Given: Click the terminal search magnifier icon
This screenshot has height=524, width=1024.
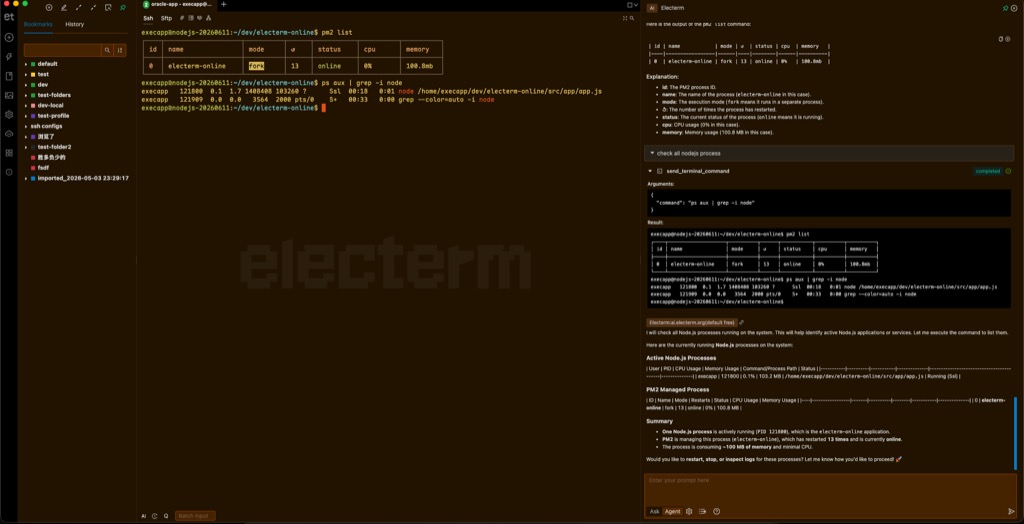Looking at the screenshot, I should pos(632,18).
